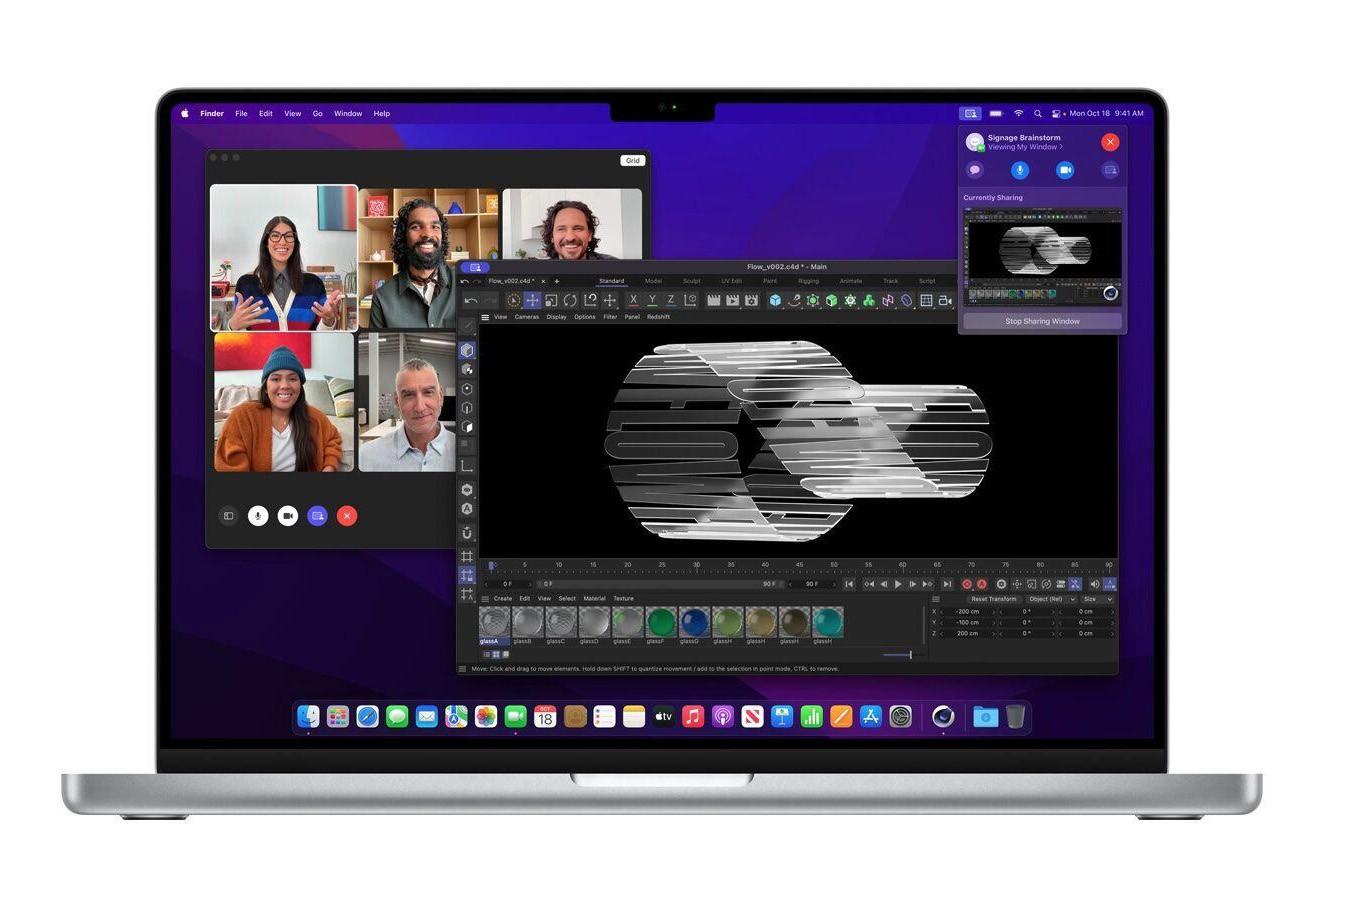This screenshot has width=1350, height=900.
Task: Open Edit Render Settings clapperboard icon
Action: 751,300
